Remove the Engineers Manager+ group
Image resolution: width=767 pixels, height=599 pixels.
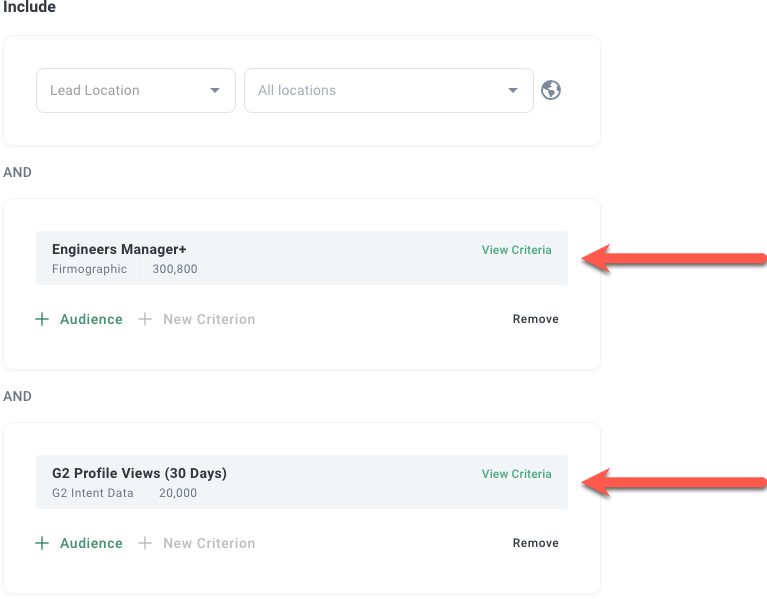tap(535, 319)
